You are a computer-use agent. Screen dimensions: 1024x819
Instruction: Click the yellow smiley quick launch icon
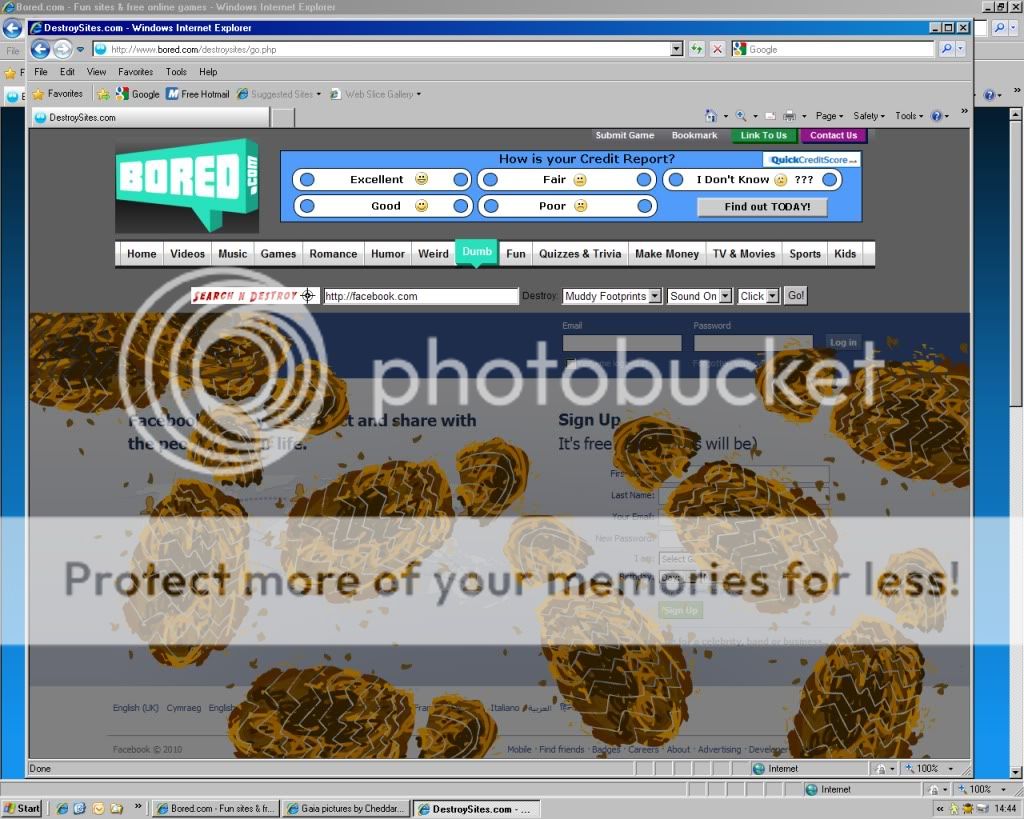[98, 809]
